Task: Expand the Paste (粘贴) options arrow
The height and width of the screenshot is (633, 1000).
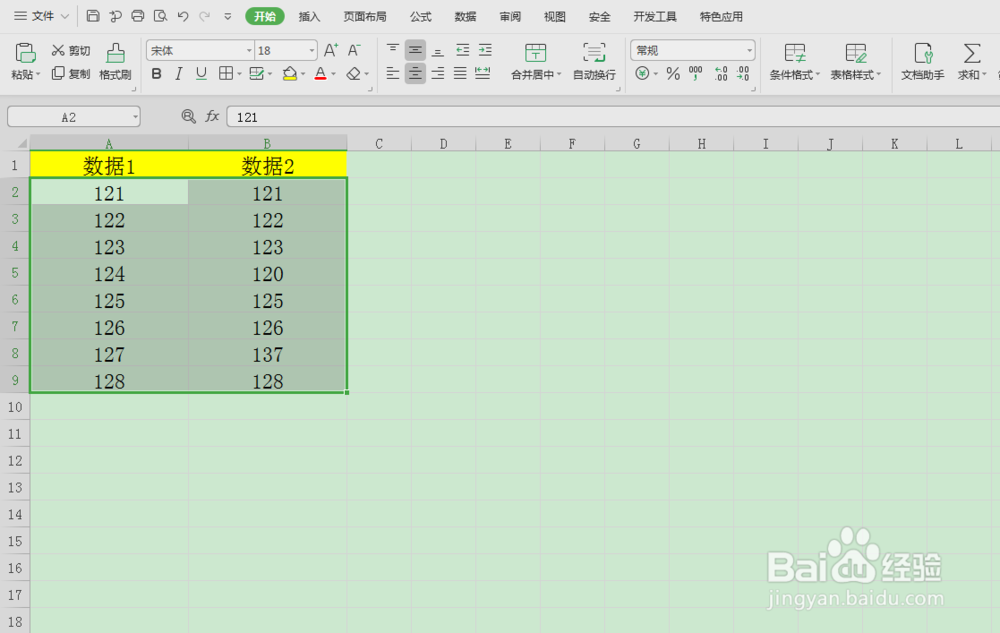Action: coord(38,75)
